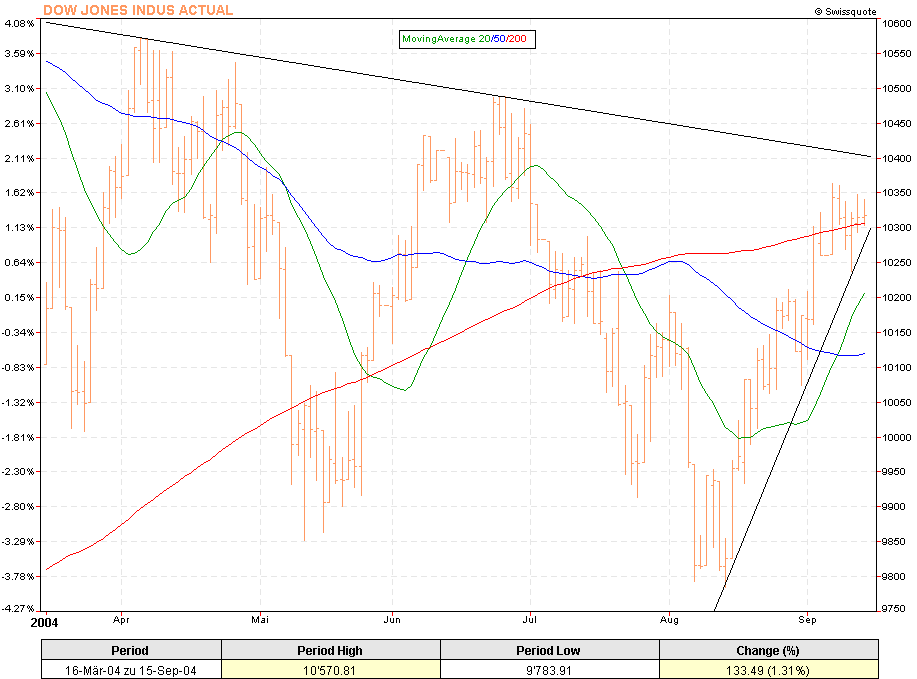Click the 10450 price axis value
The height and width of the screenshot is (679, 917).
(897, 123)
